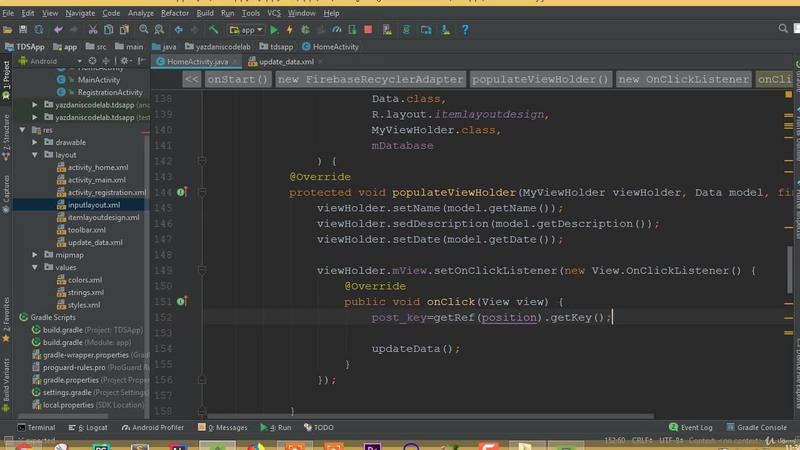The height and width of the screenshot is (450, 800).
Task: Sync project with Gradle files icon
Action: (x=406, y=30)
